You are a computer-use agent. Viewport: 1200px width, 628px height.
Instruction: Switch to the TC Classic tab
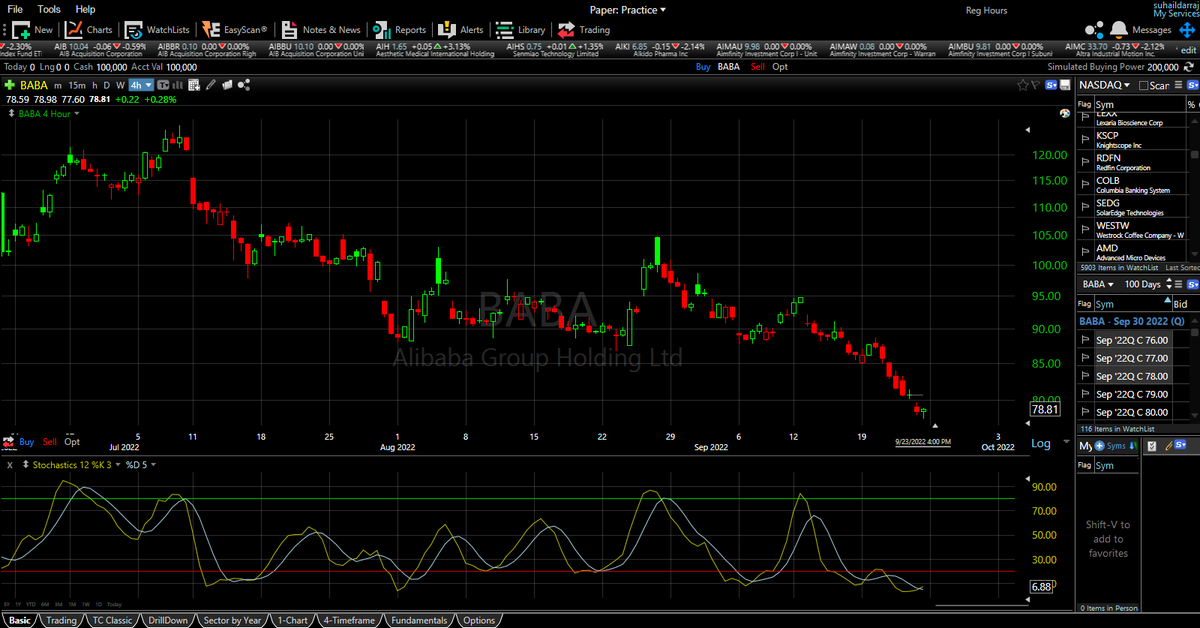[x=112, y=620]
